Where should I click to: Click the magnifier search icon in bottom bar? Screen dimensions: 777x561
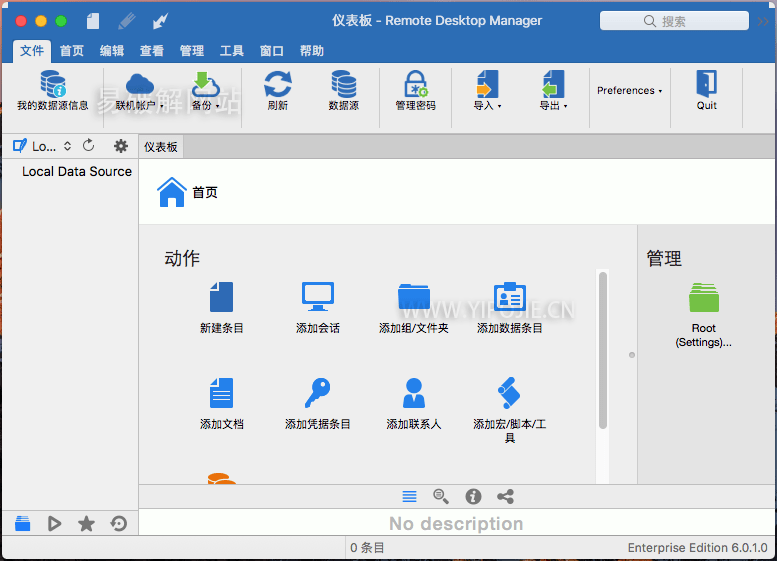point(441,497)
